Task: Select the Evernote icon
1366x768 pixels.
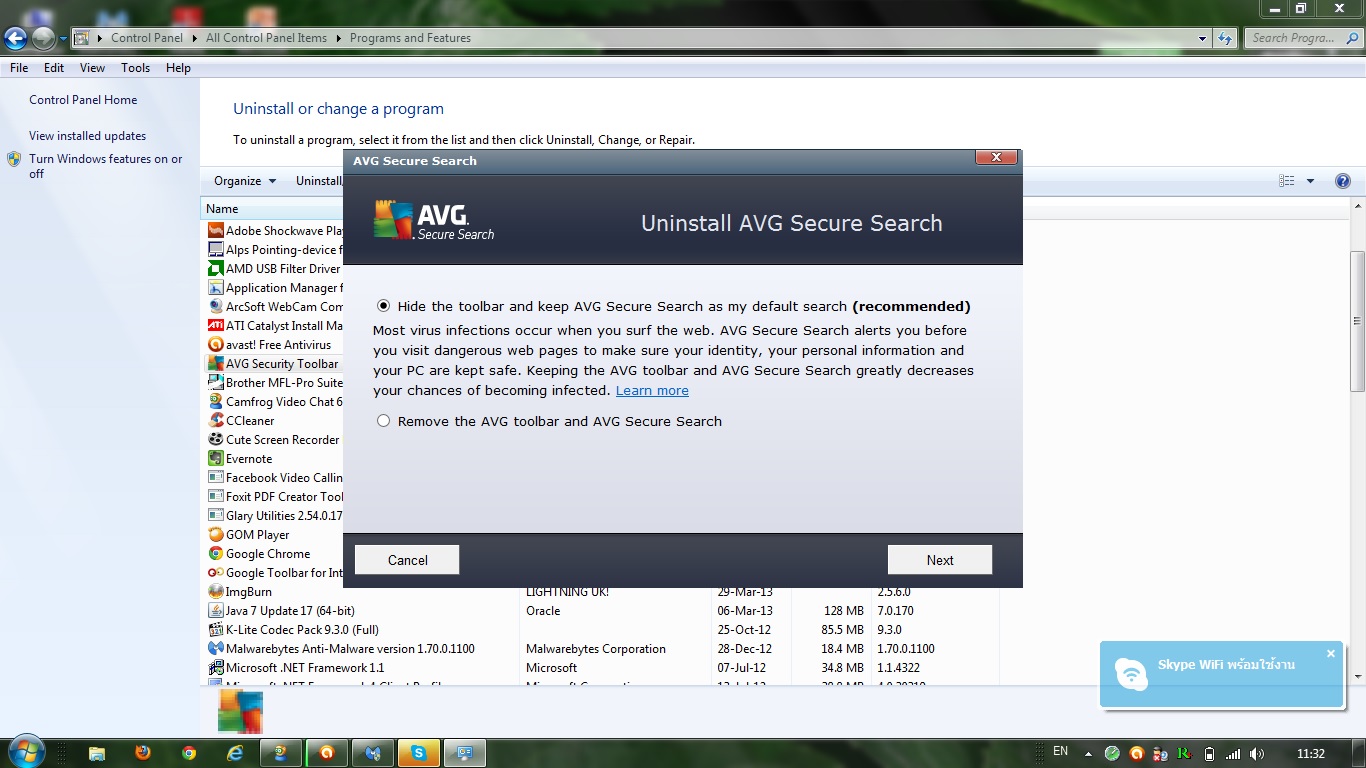Action: pyautogui.click(x=216, y=459)
